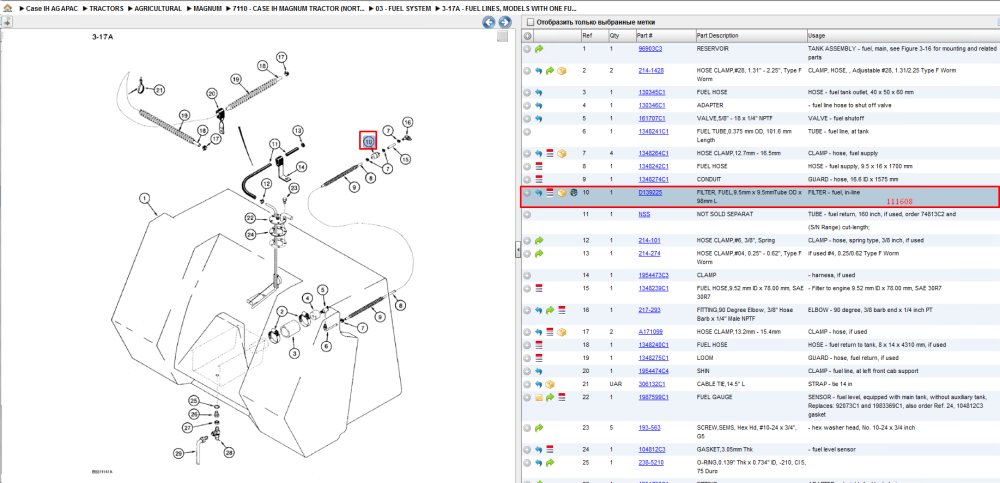This screenshot has width=1000, height=483.
Task: Click red notes icon for part 1348264C1
Action: [550, 154]
